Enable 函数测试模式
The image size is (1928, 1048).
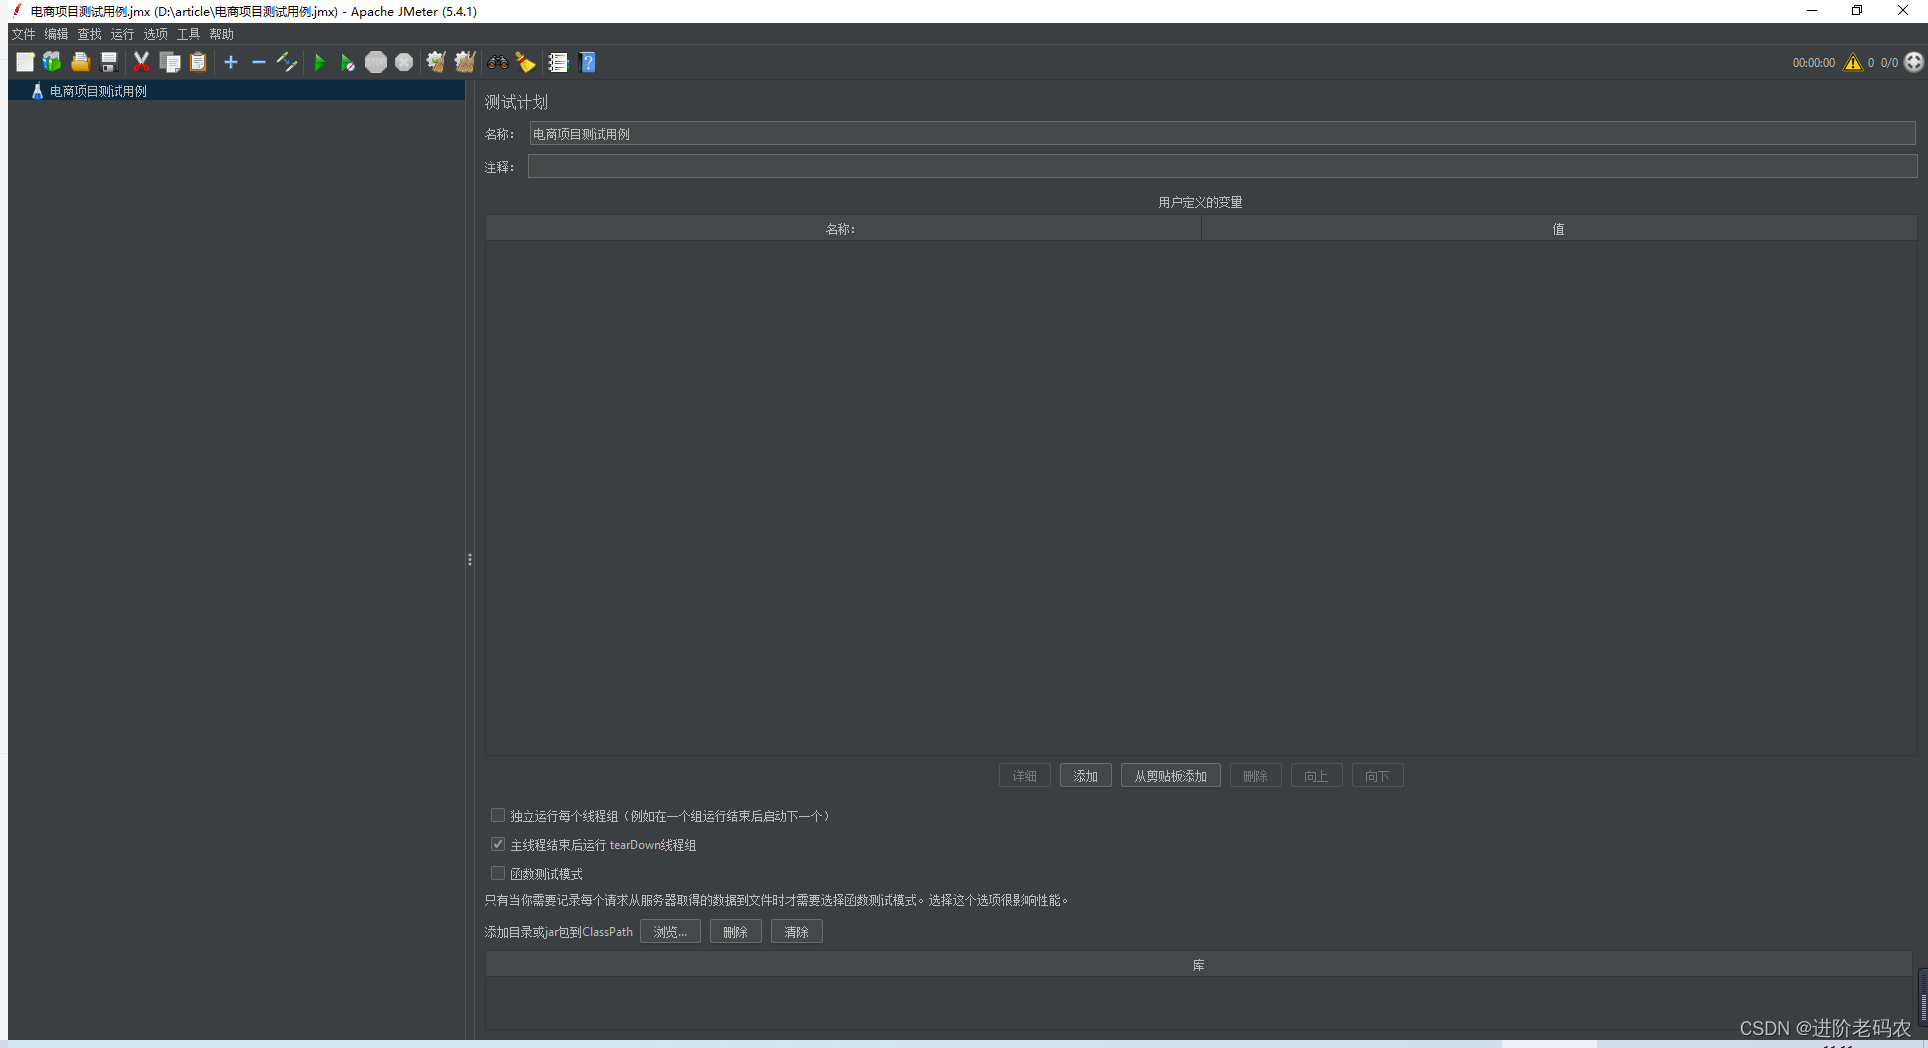[497, 873]
